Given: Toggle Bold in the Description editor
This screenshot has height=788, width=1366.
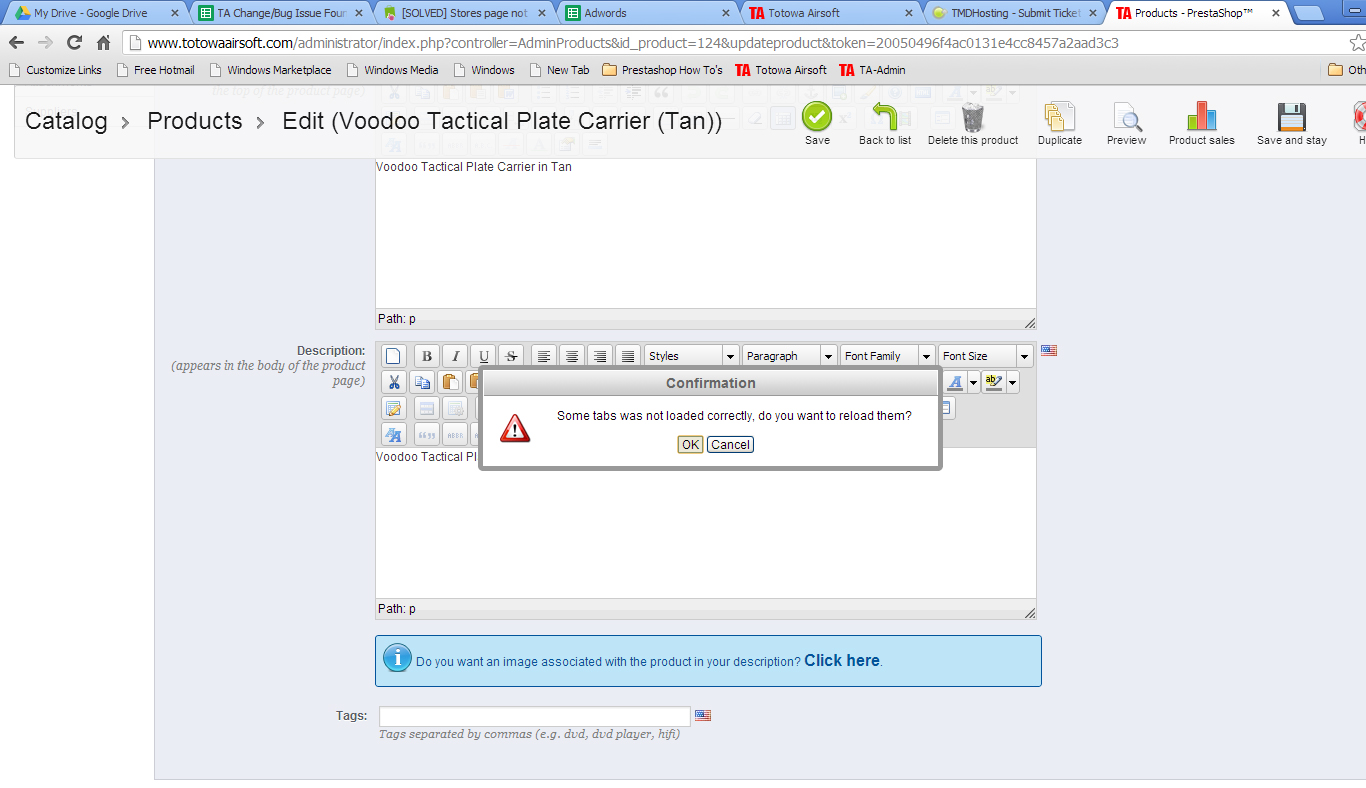Looking at the screenshot, I should pos(427,356).
